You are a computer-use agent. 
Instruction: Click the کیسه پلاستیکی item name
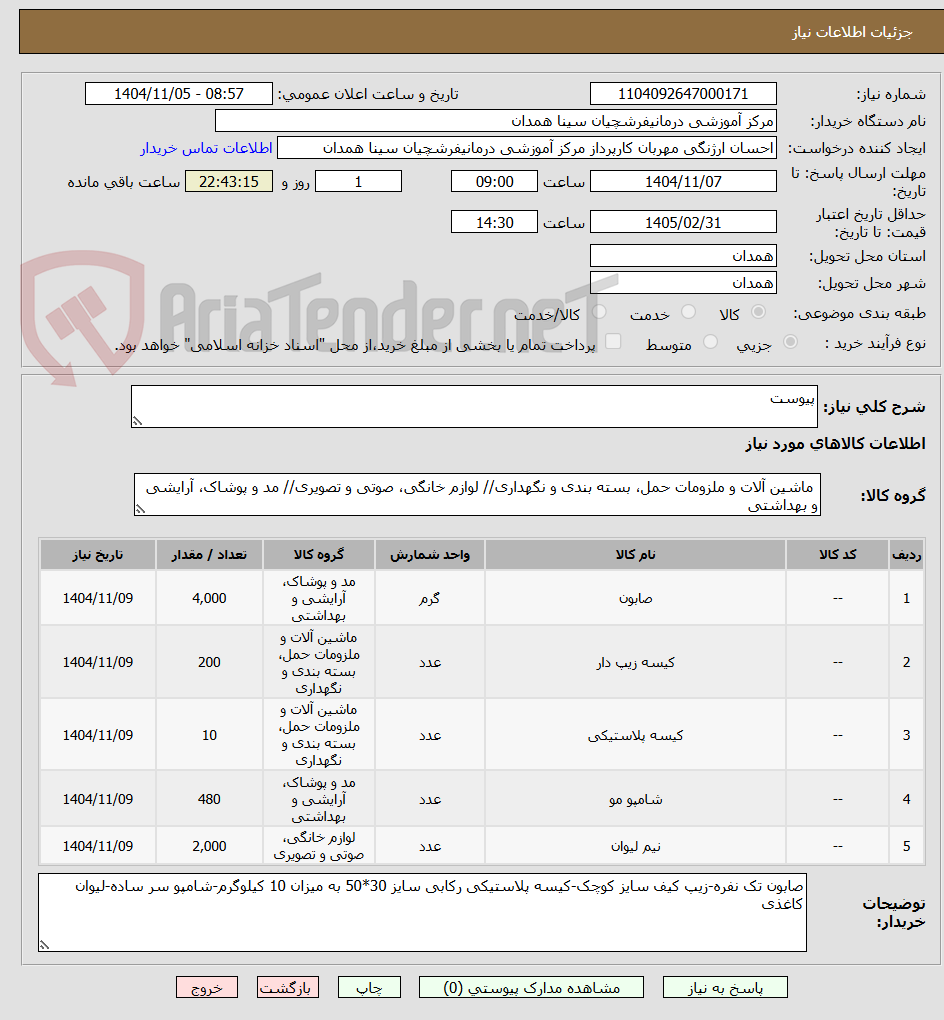(x=635, y=735)
